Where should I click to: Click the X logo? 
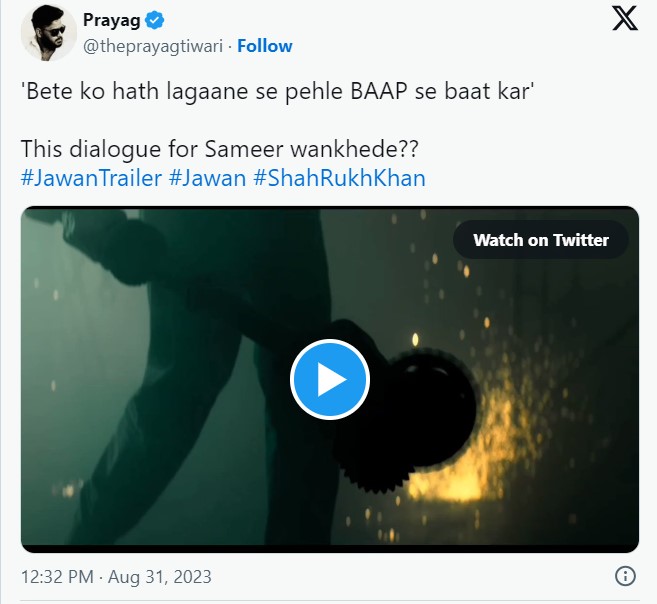click(624, 19)
